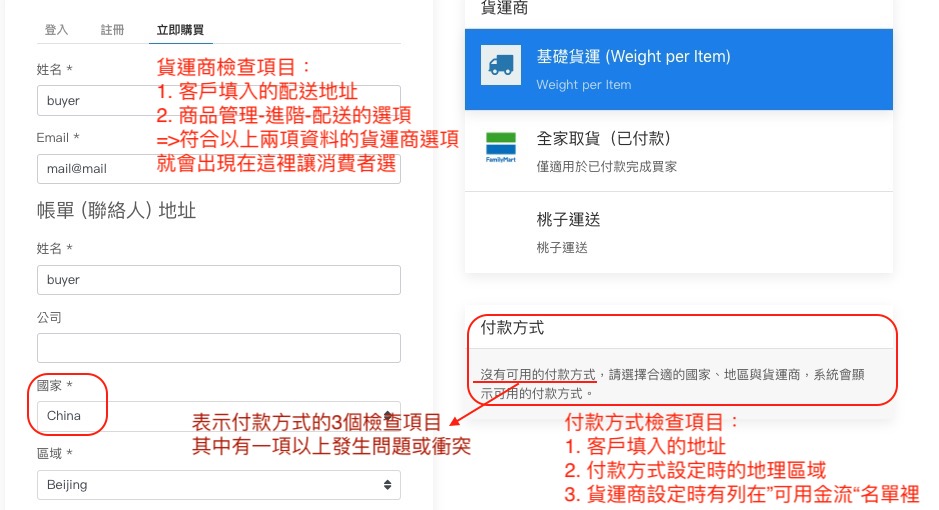Select 桃子運送 shipping option

pyautogui.click(x=678, y=233)
